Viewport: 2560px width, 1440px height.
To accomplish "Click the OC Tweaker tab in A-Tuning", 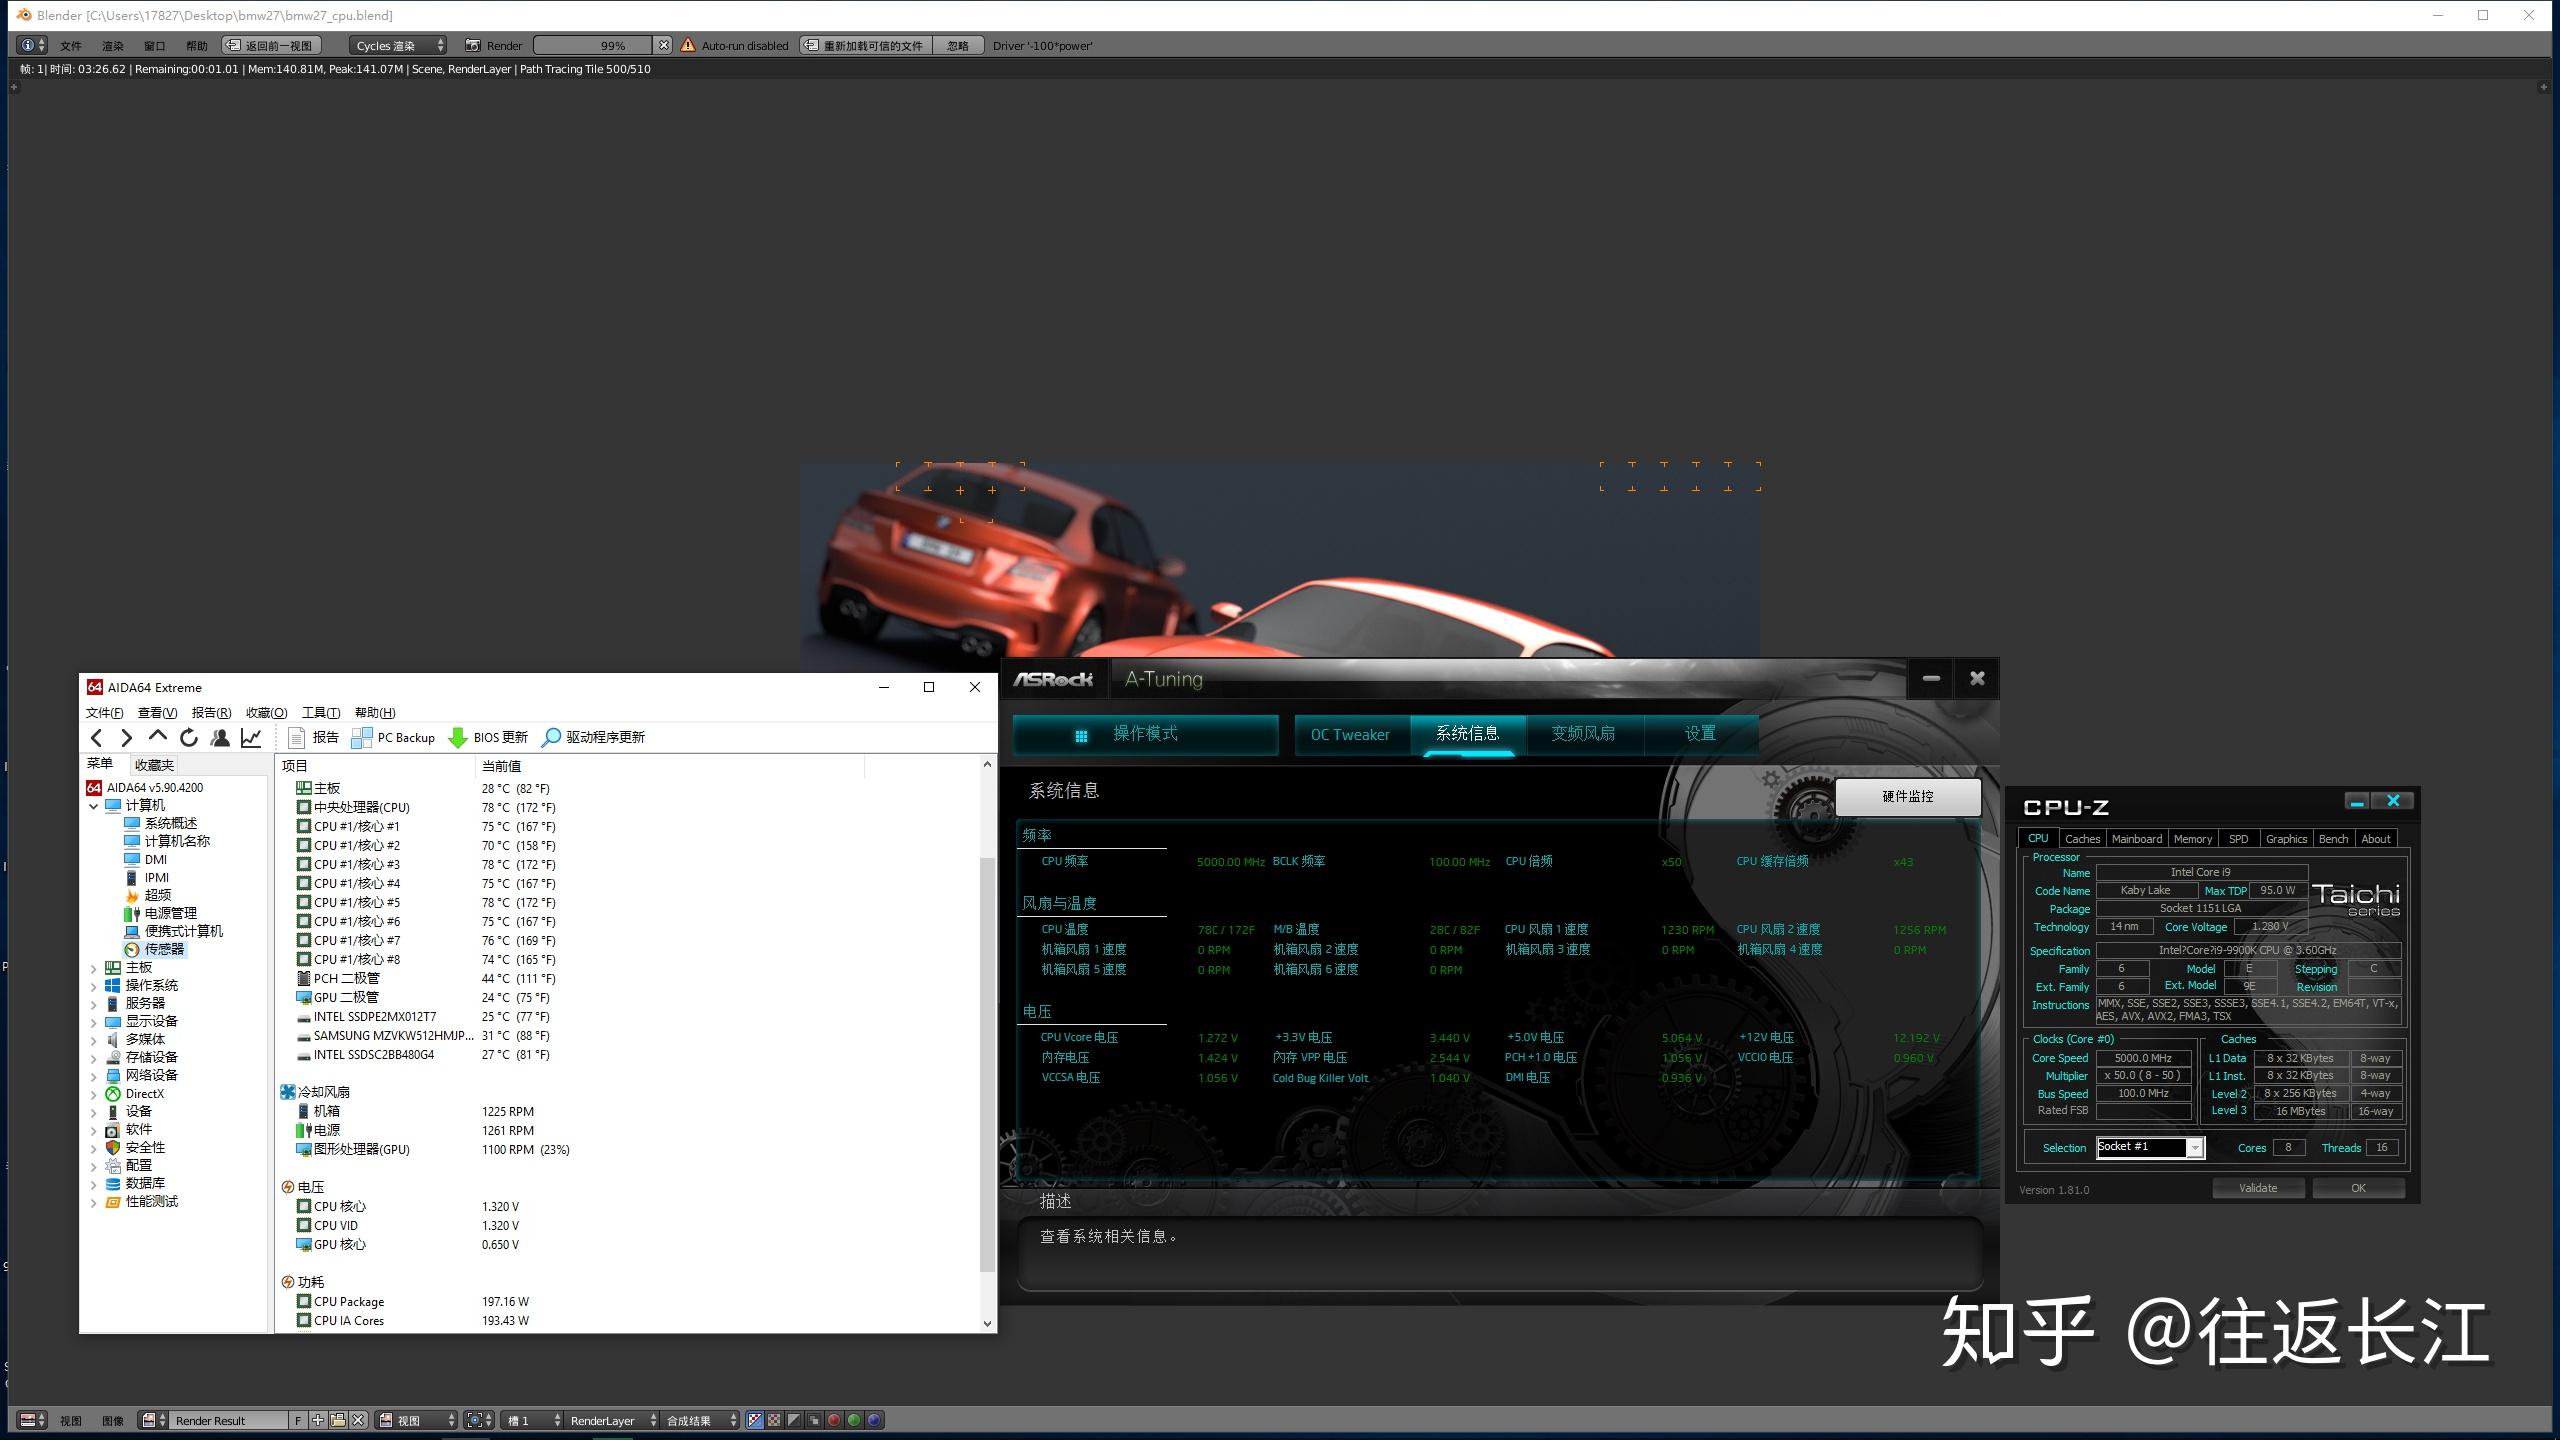I will [1349, 735].
